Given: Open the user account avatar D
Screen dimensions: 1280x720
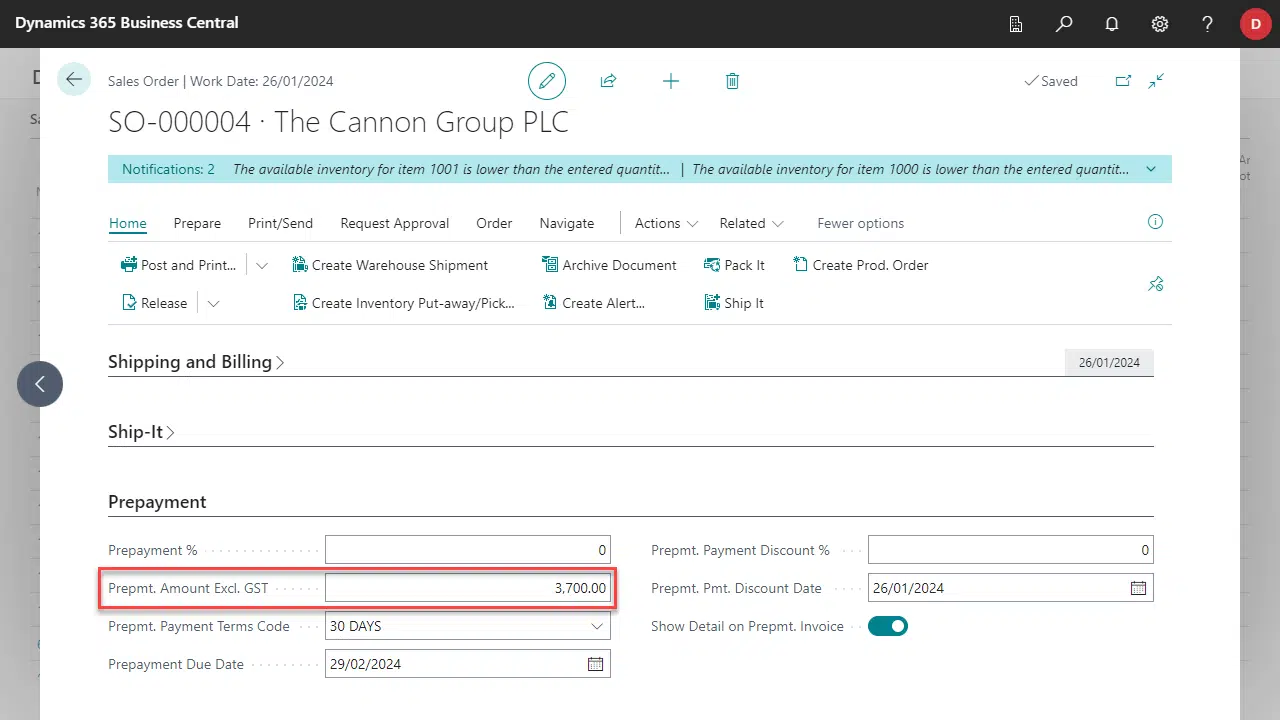Looking at the screenshot, I should pos(1256,24).
